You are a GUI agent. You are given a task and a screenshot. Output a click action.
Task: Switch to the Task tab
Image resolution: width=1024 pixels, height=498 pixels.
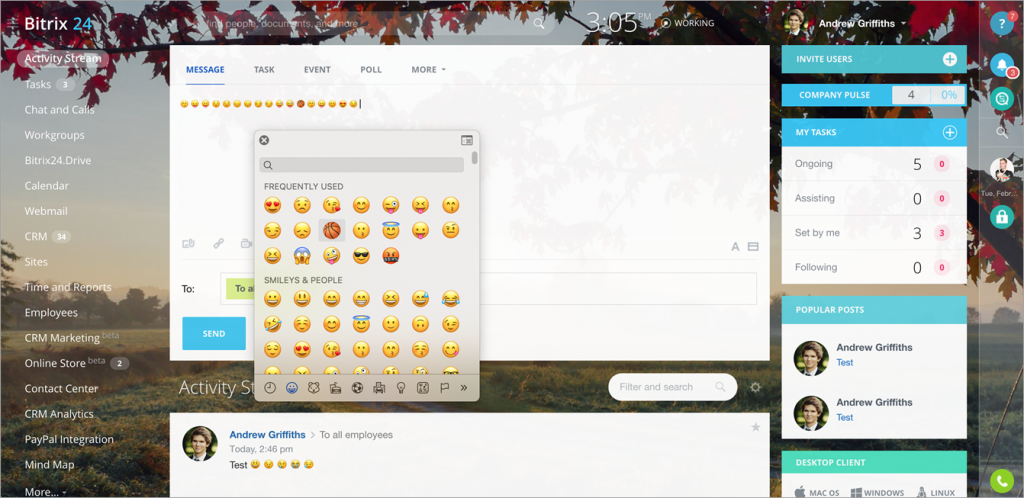pos(264,70)
